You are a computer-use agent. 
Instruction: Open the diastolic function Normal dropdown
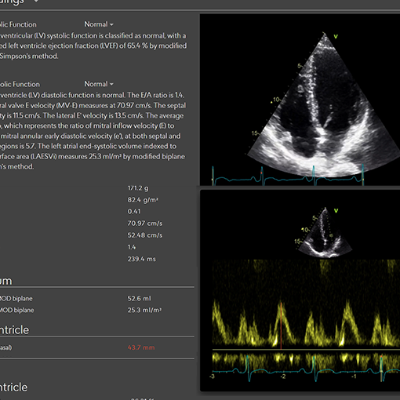[99, 84]
